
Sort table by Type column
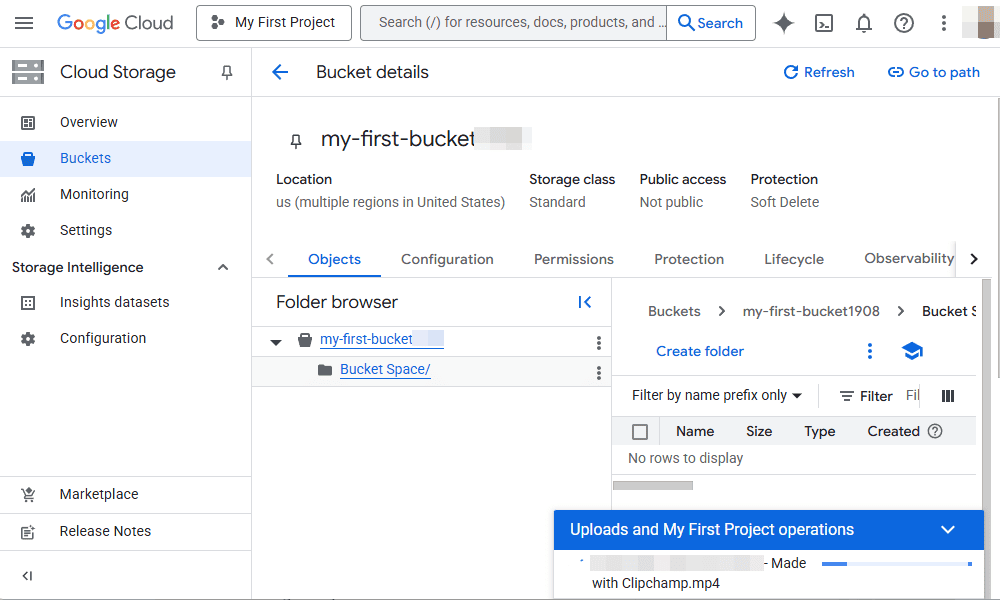pos(820,432)
